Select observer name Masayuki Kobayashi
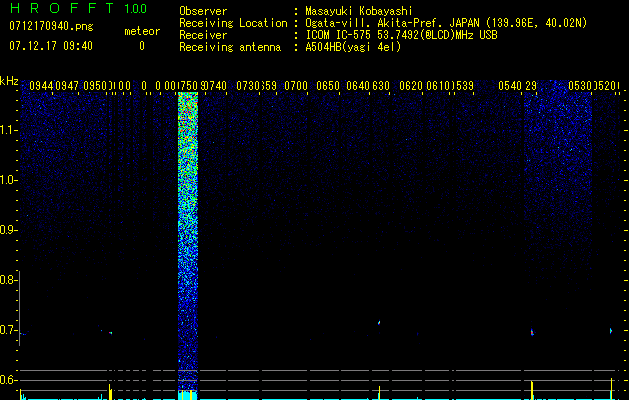 [359, 11]
